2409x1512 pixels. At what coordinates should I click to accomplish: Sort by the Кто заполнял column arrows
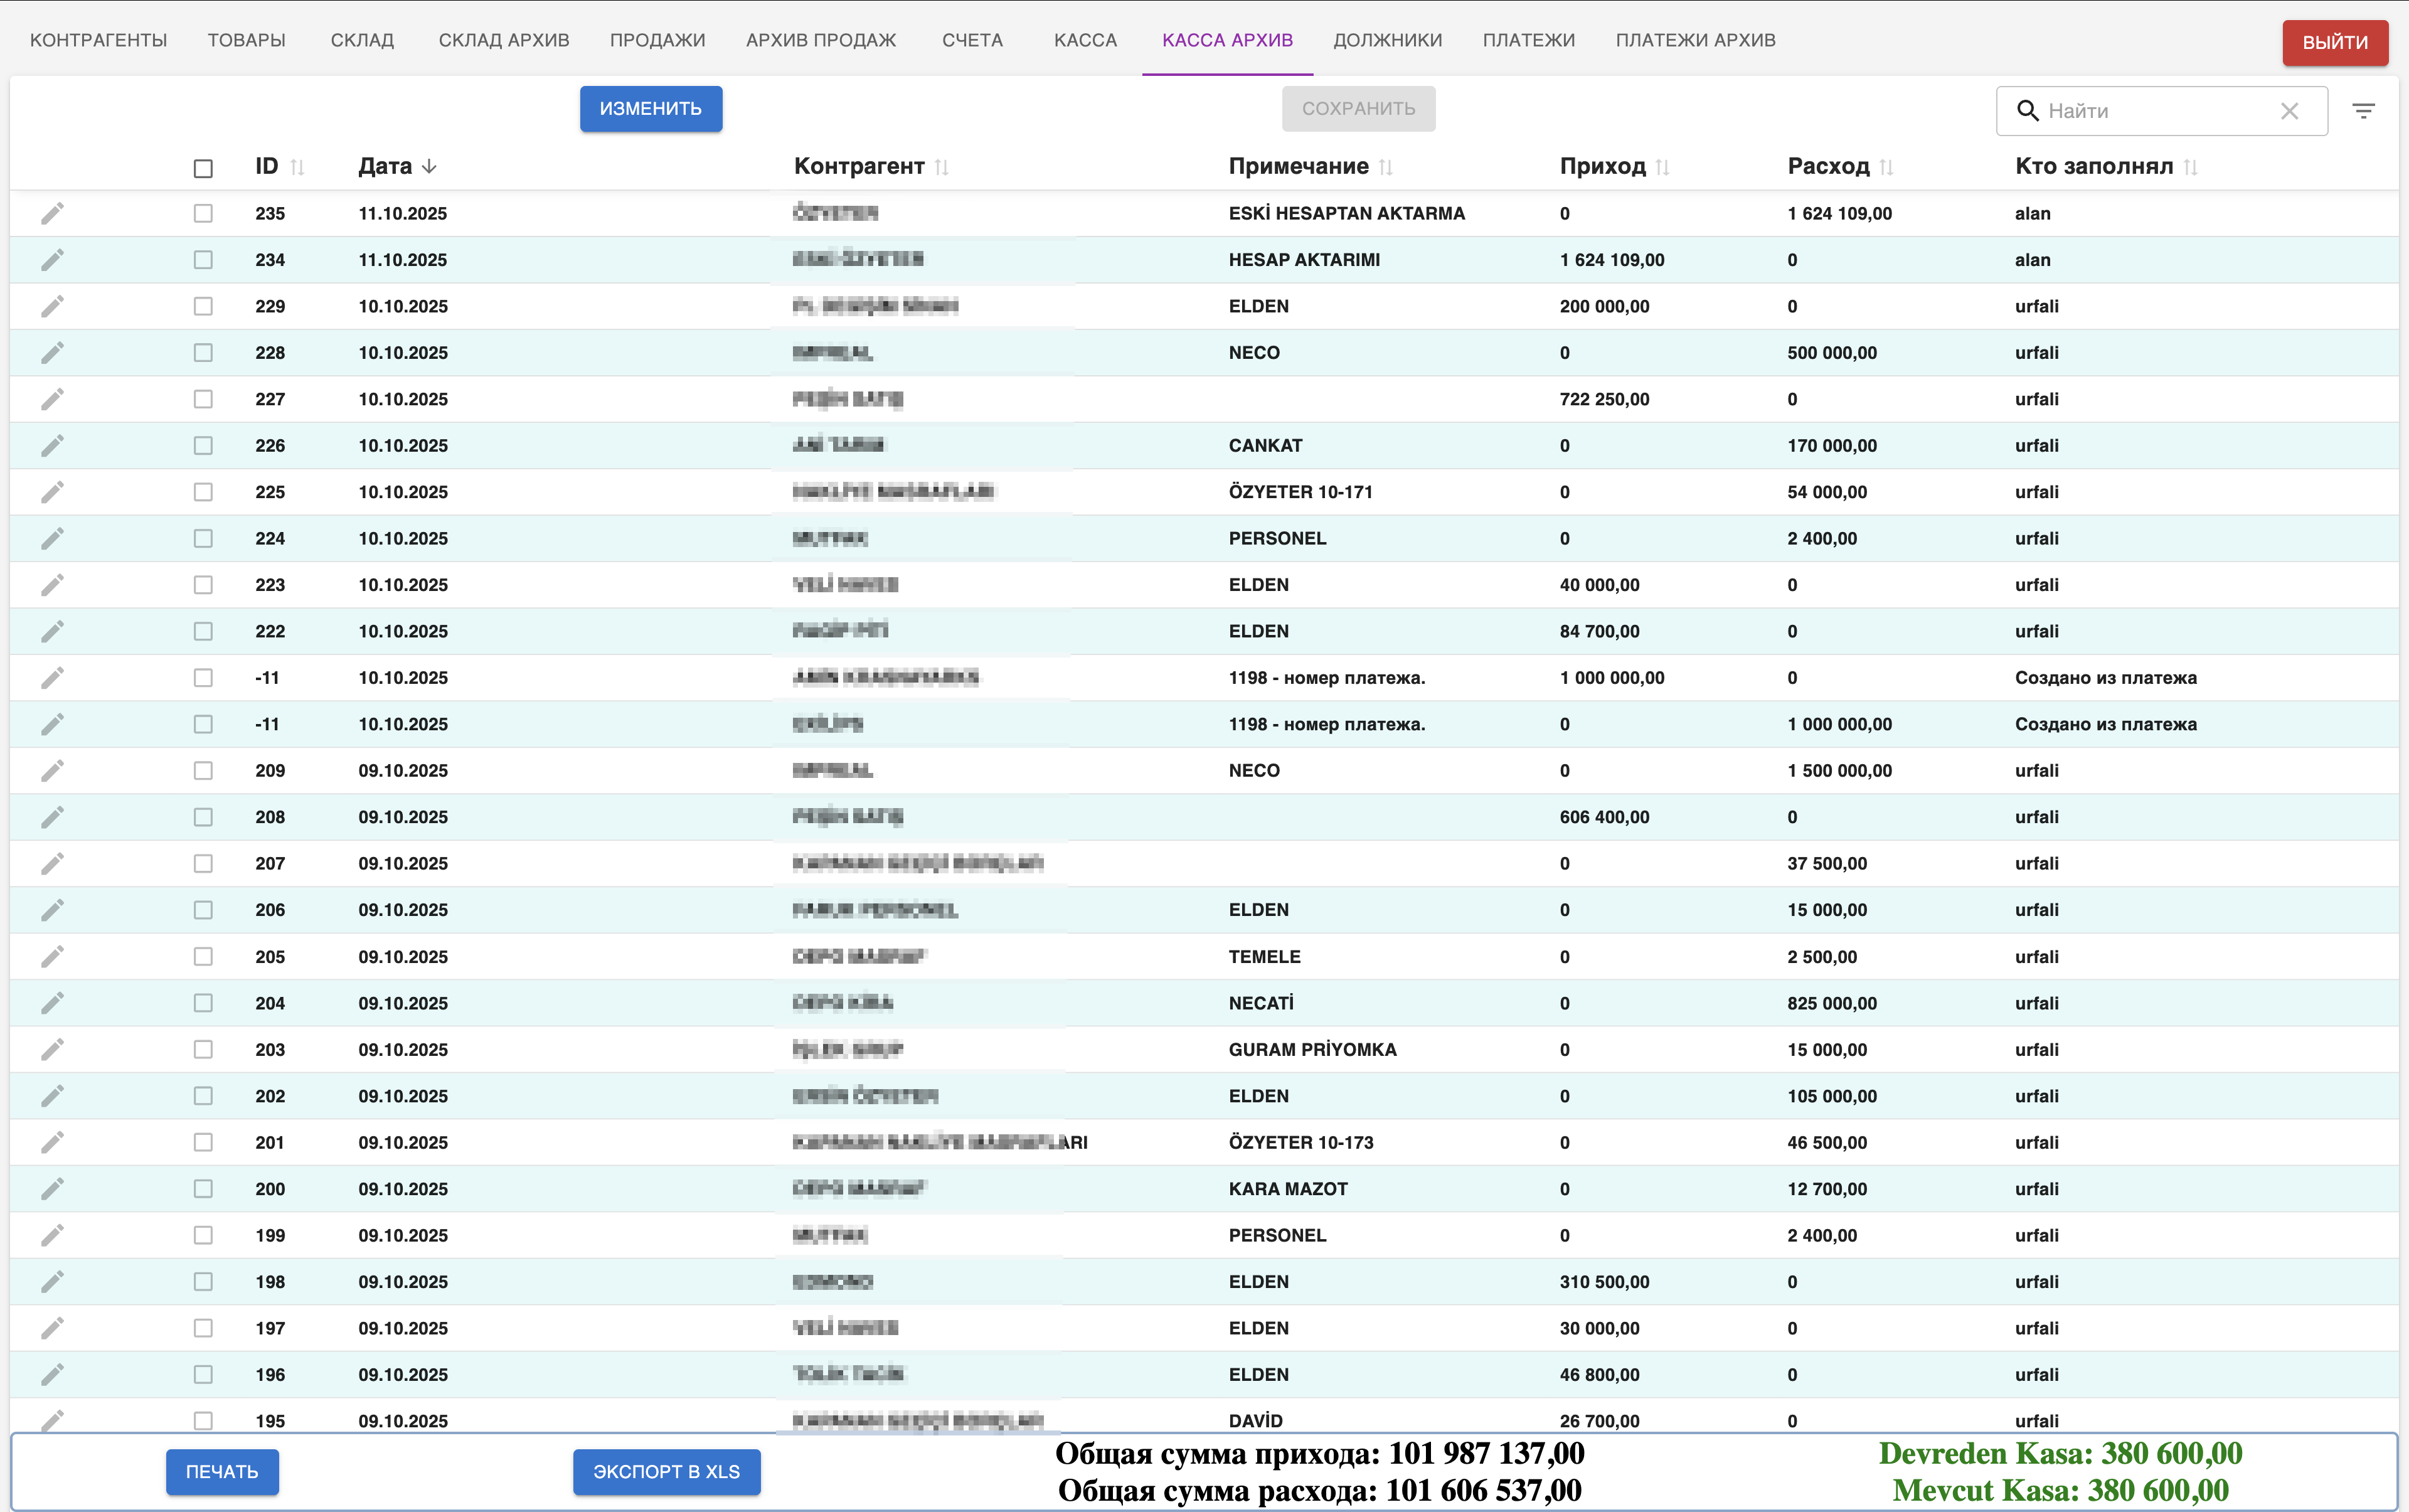click(x=2190, y=167)
